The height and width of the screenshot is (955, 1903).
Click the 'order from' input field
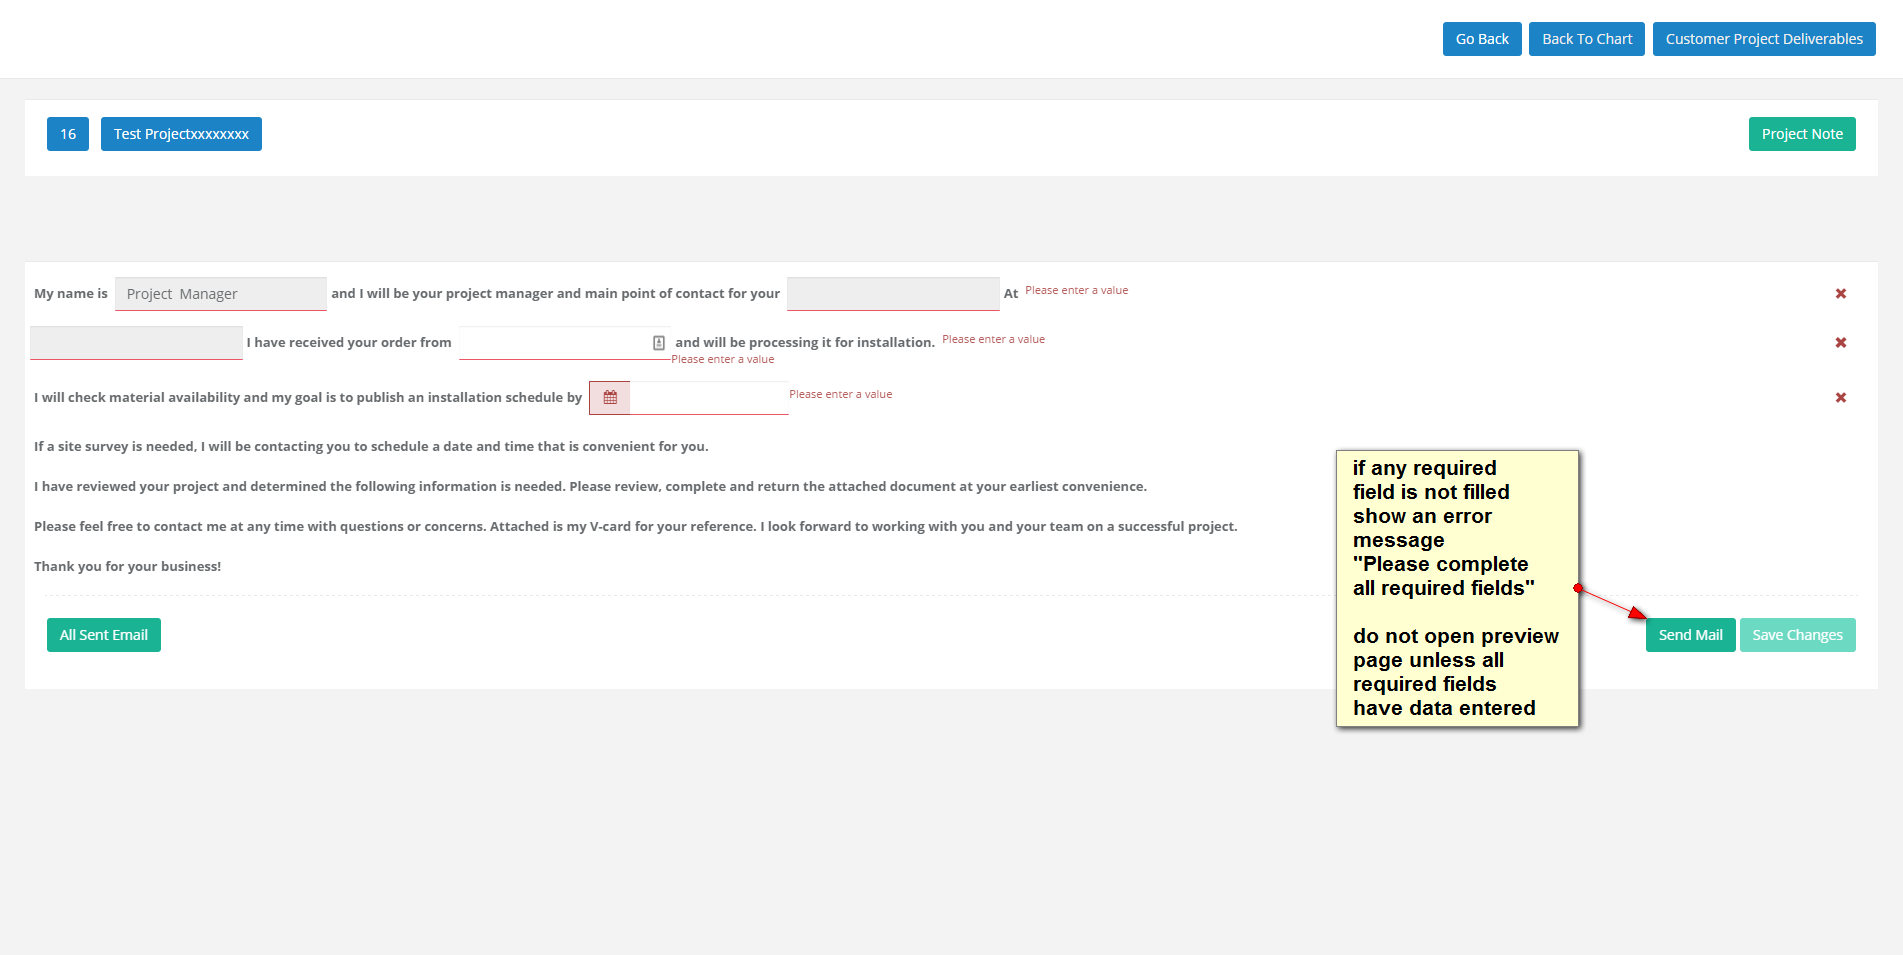564,343
